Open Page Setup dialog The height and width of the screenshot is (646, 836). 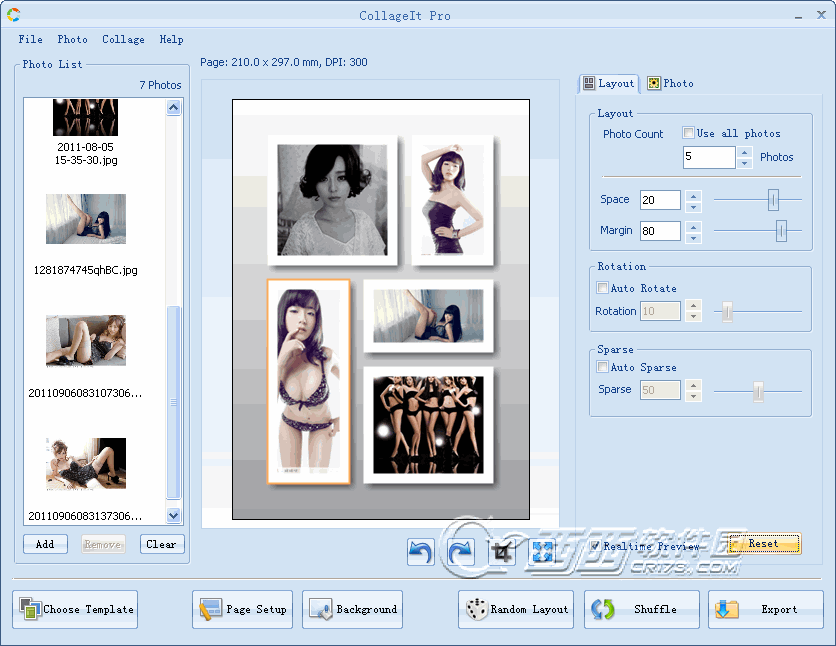pyautogui.click(x=243, y=609)
